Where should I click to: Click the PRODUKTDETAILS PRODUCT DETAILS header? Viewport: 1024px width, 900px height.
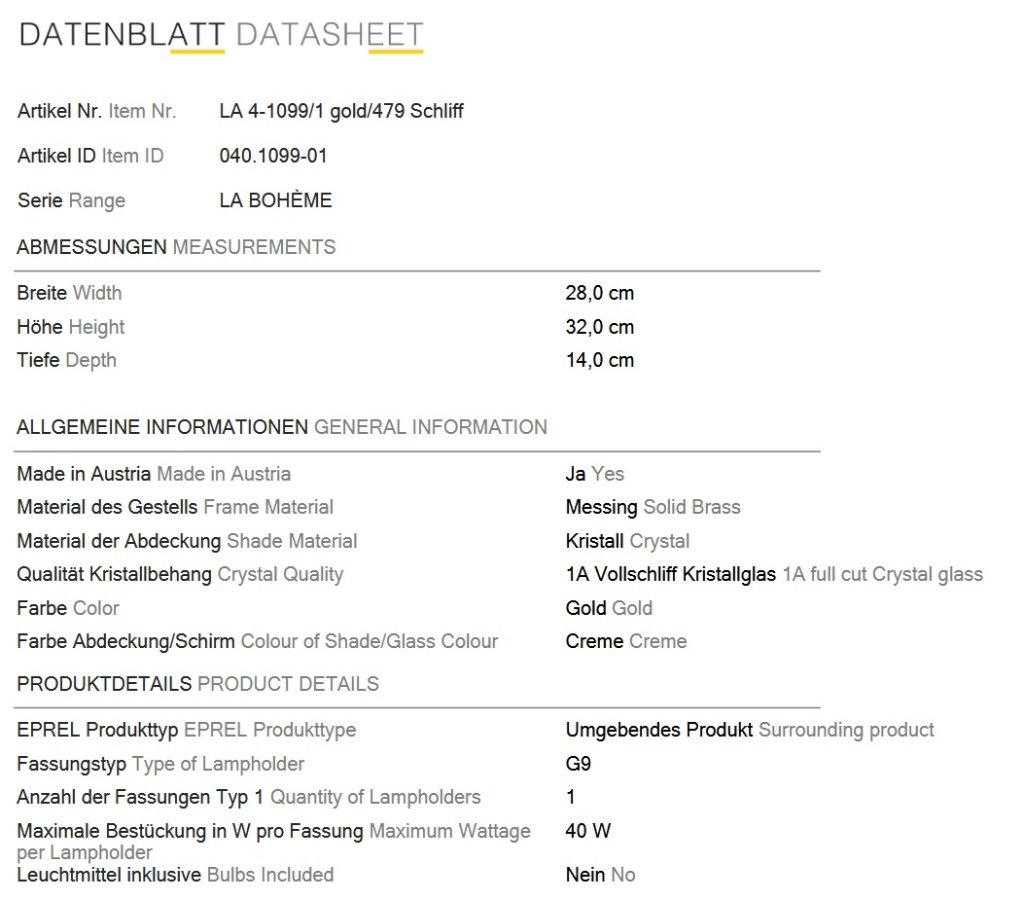click(x=198, y=684)
